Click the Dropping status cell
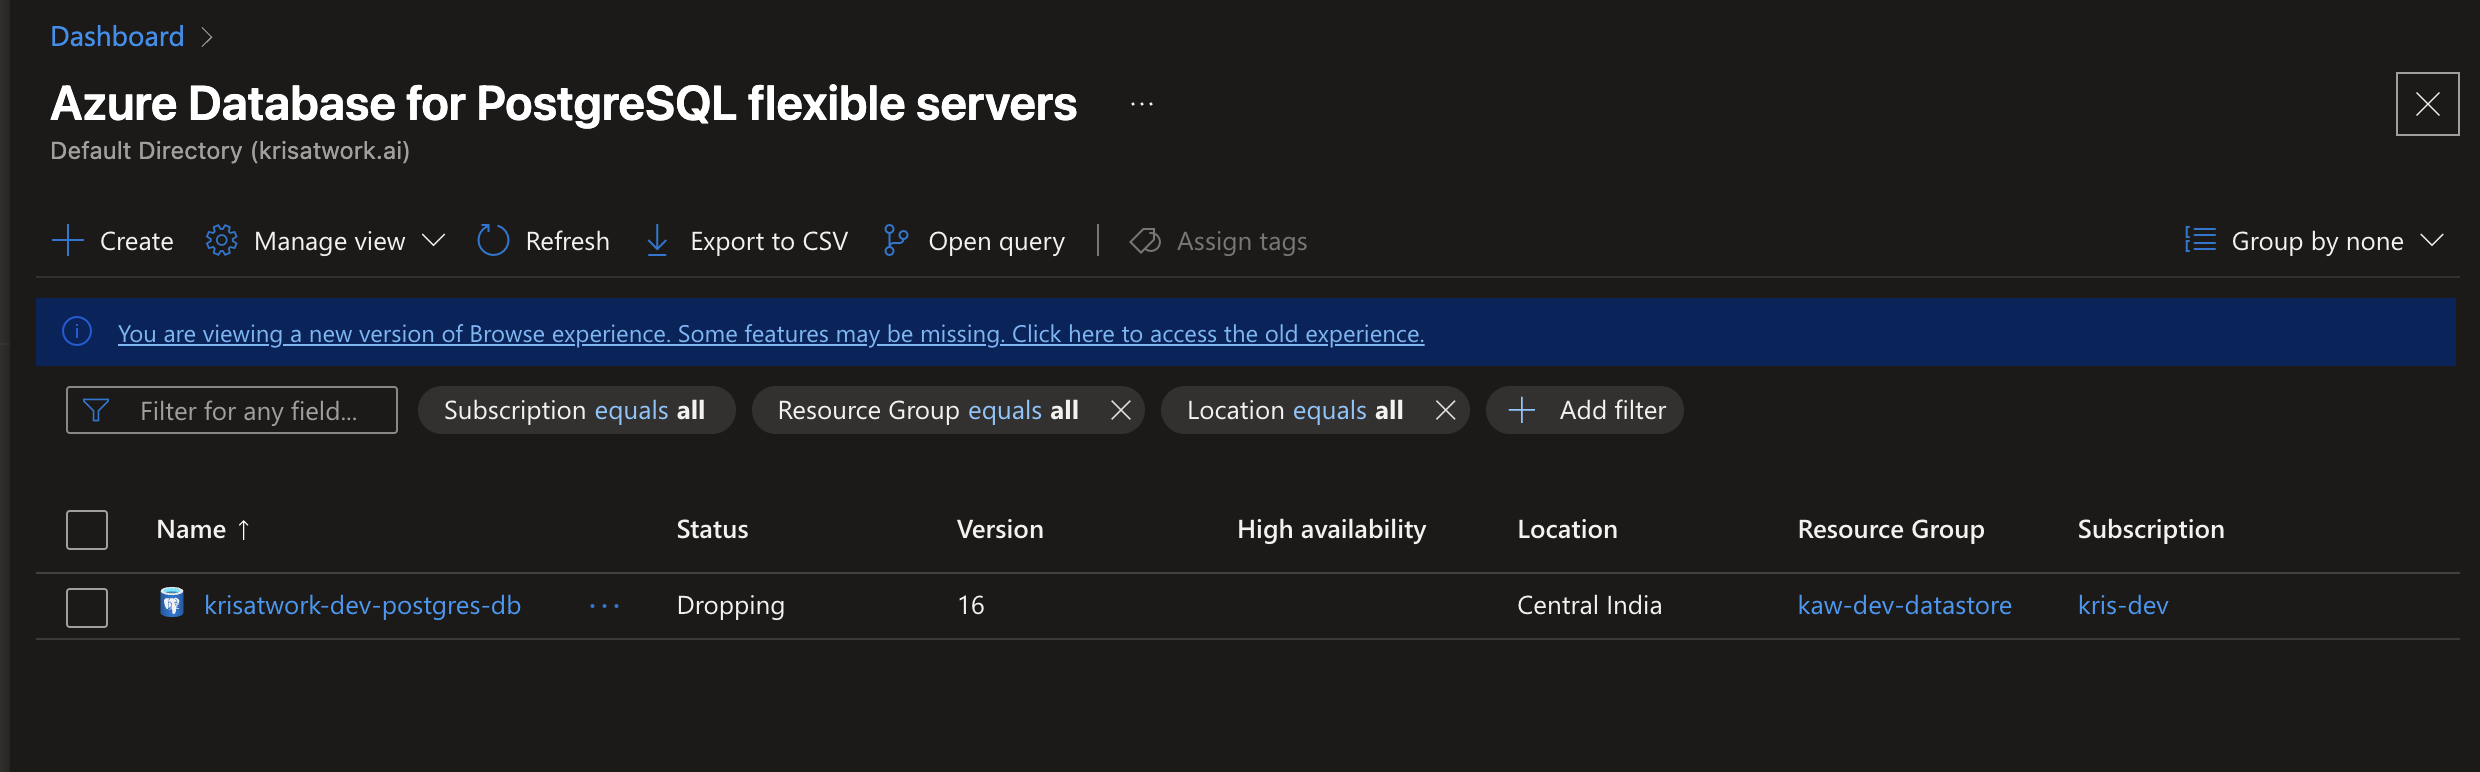This screenshot has height=772, width=2480. coord(730,605)
